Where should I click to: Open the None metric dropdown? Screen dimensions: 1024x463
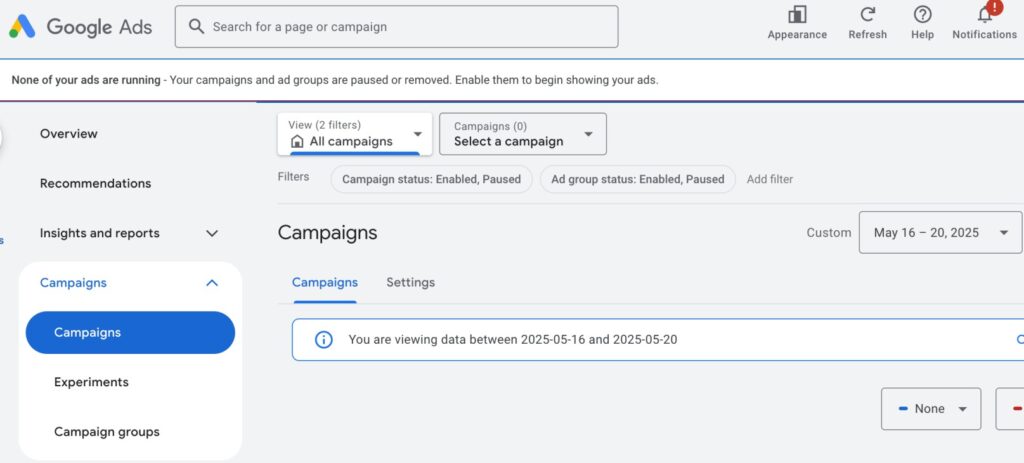(931, 409)
